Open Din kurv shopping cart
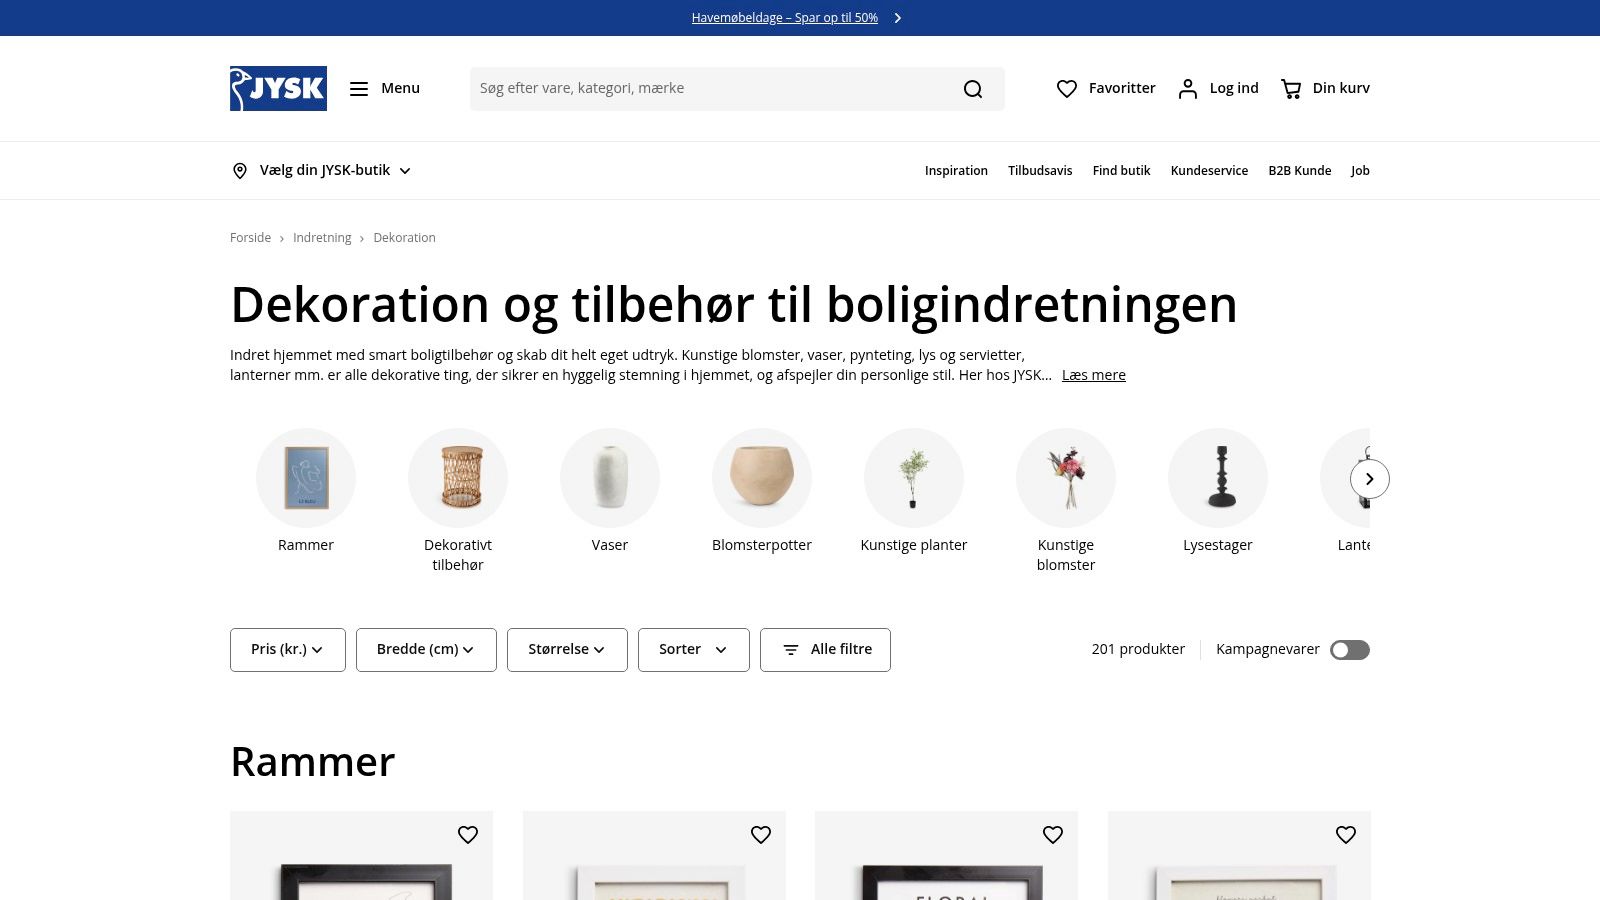The width and height of the screenshot is (1600, 900). click(x=1291, y=89)
